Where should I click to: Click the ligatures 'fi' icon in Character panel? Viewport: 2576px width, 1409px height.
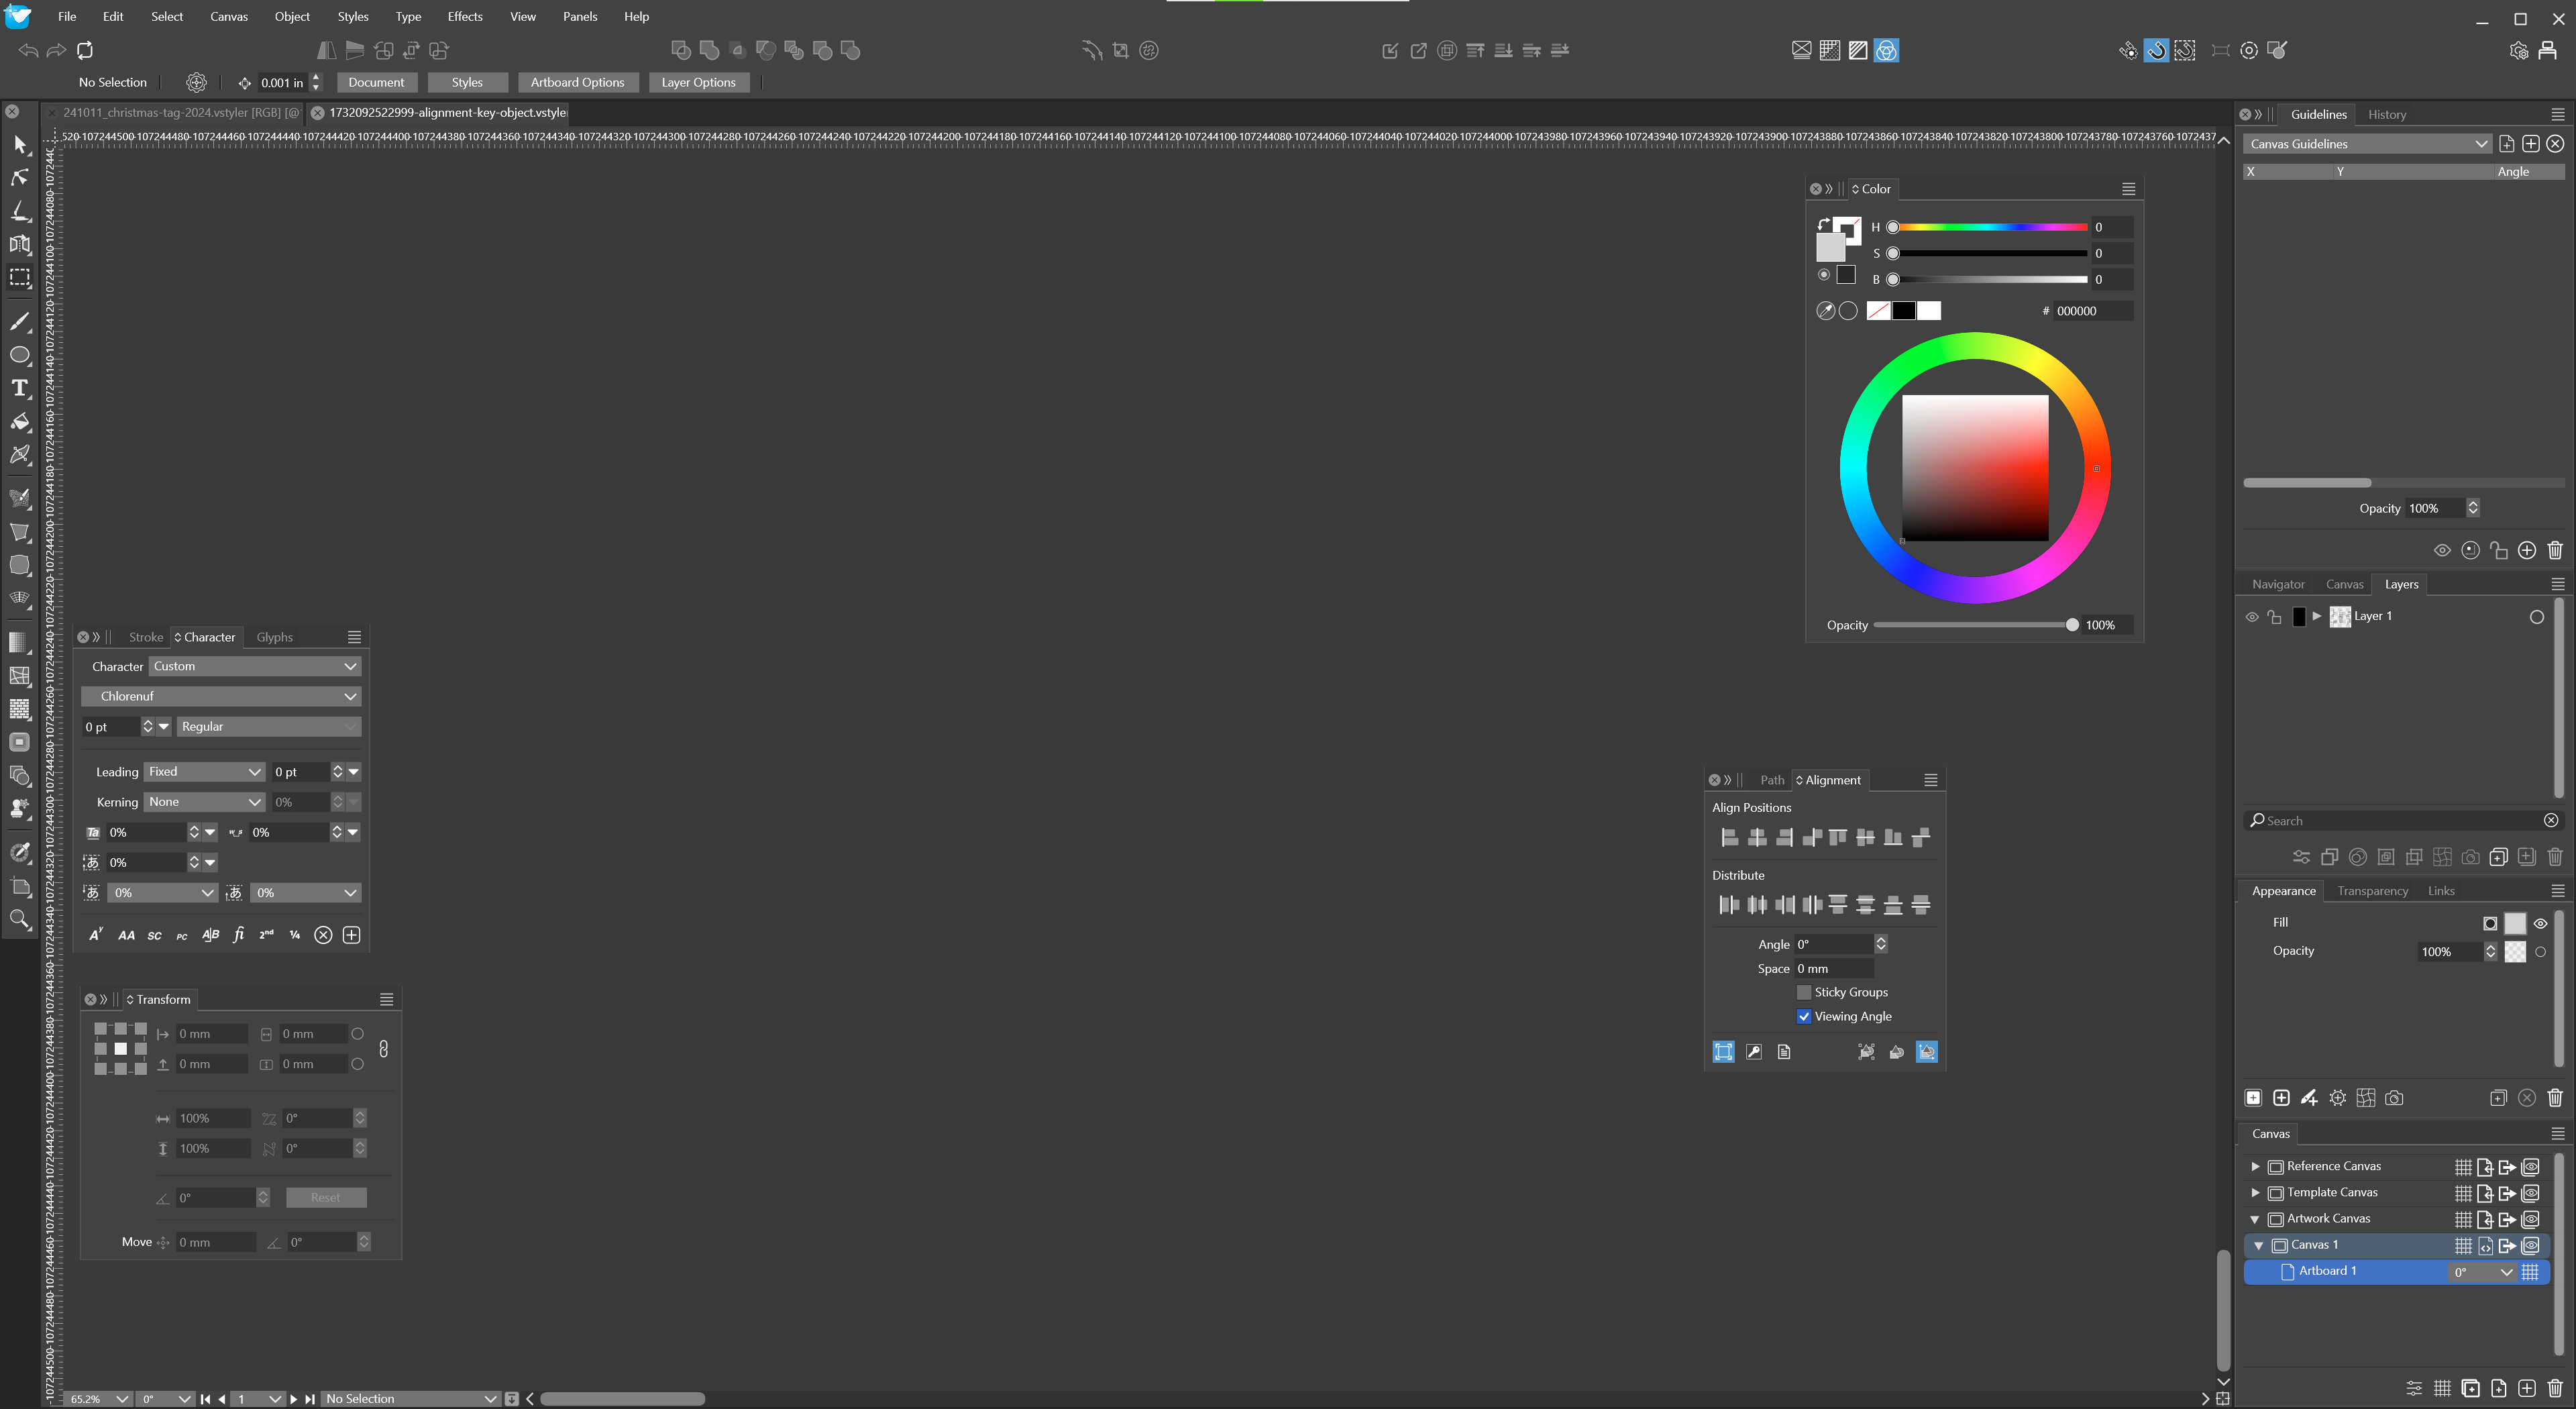coord(238,935)
